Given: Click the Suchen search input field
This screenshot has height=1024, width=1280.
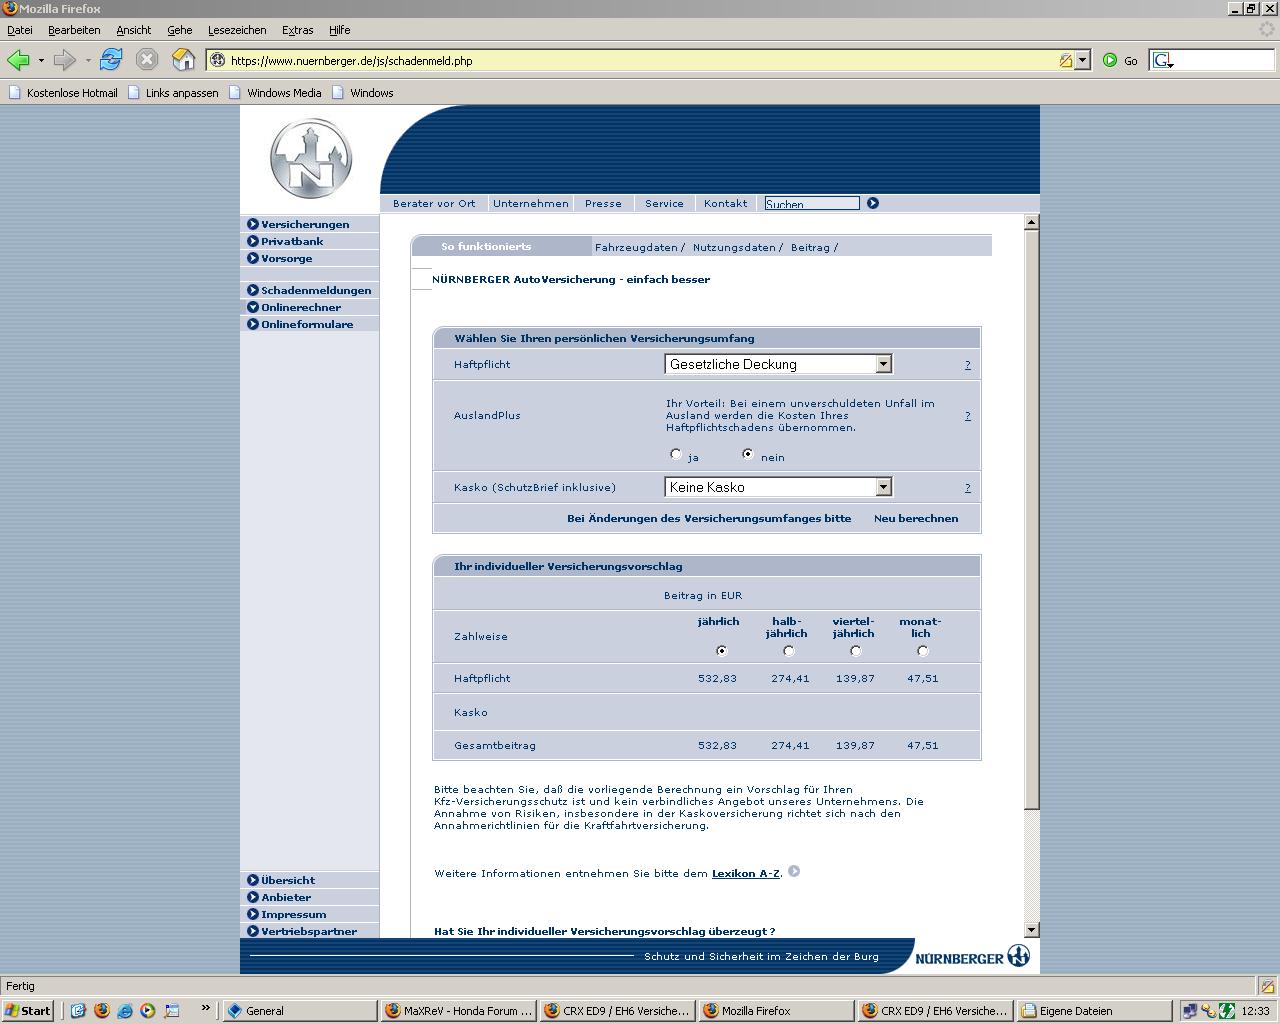Looking at the screenshot, I should 811,203.
